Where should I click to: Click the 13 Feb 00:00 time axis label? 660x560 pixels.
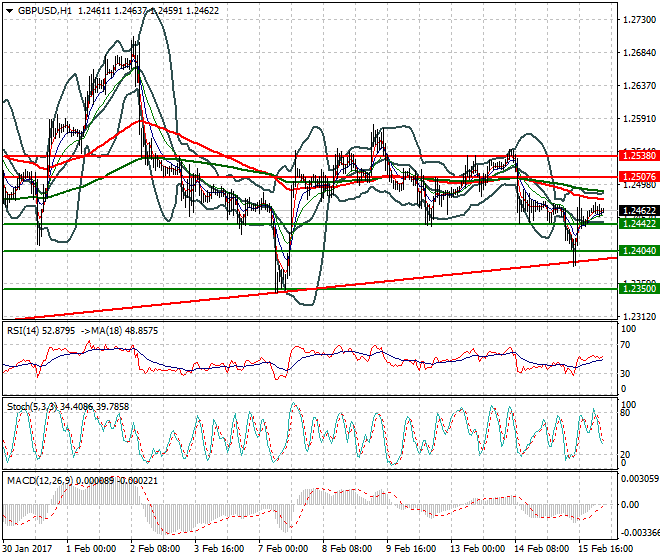[x=478, y=549]
